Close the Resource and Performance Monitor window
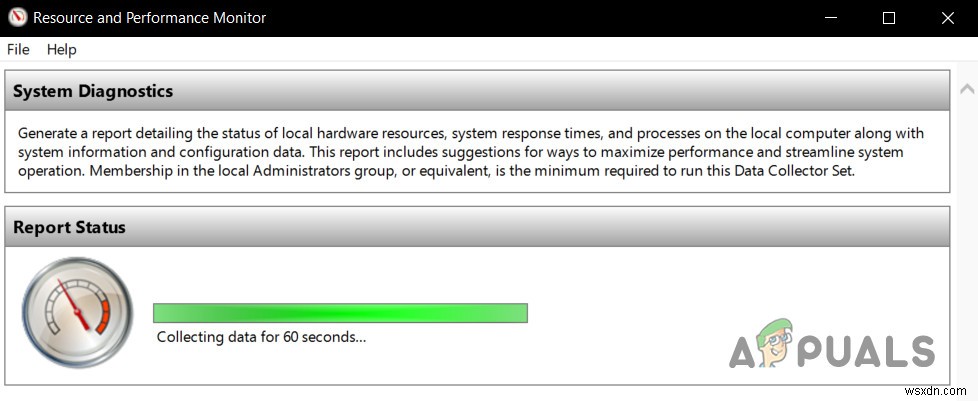This screenshot has width=978, height=401. (x=948, y=18)
